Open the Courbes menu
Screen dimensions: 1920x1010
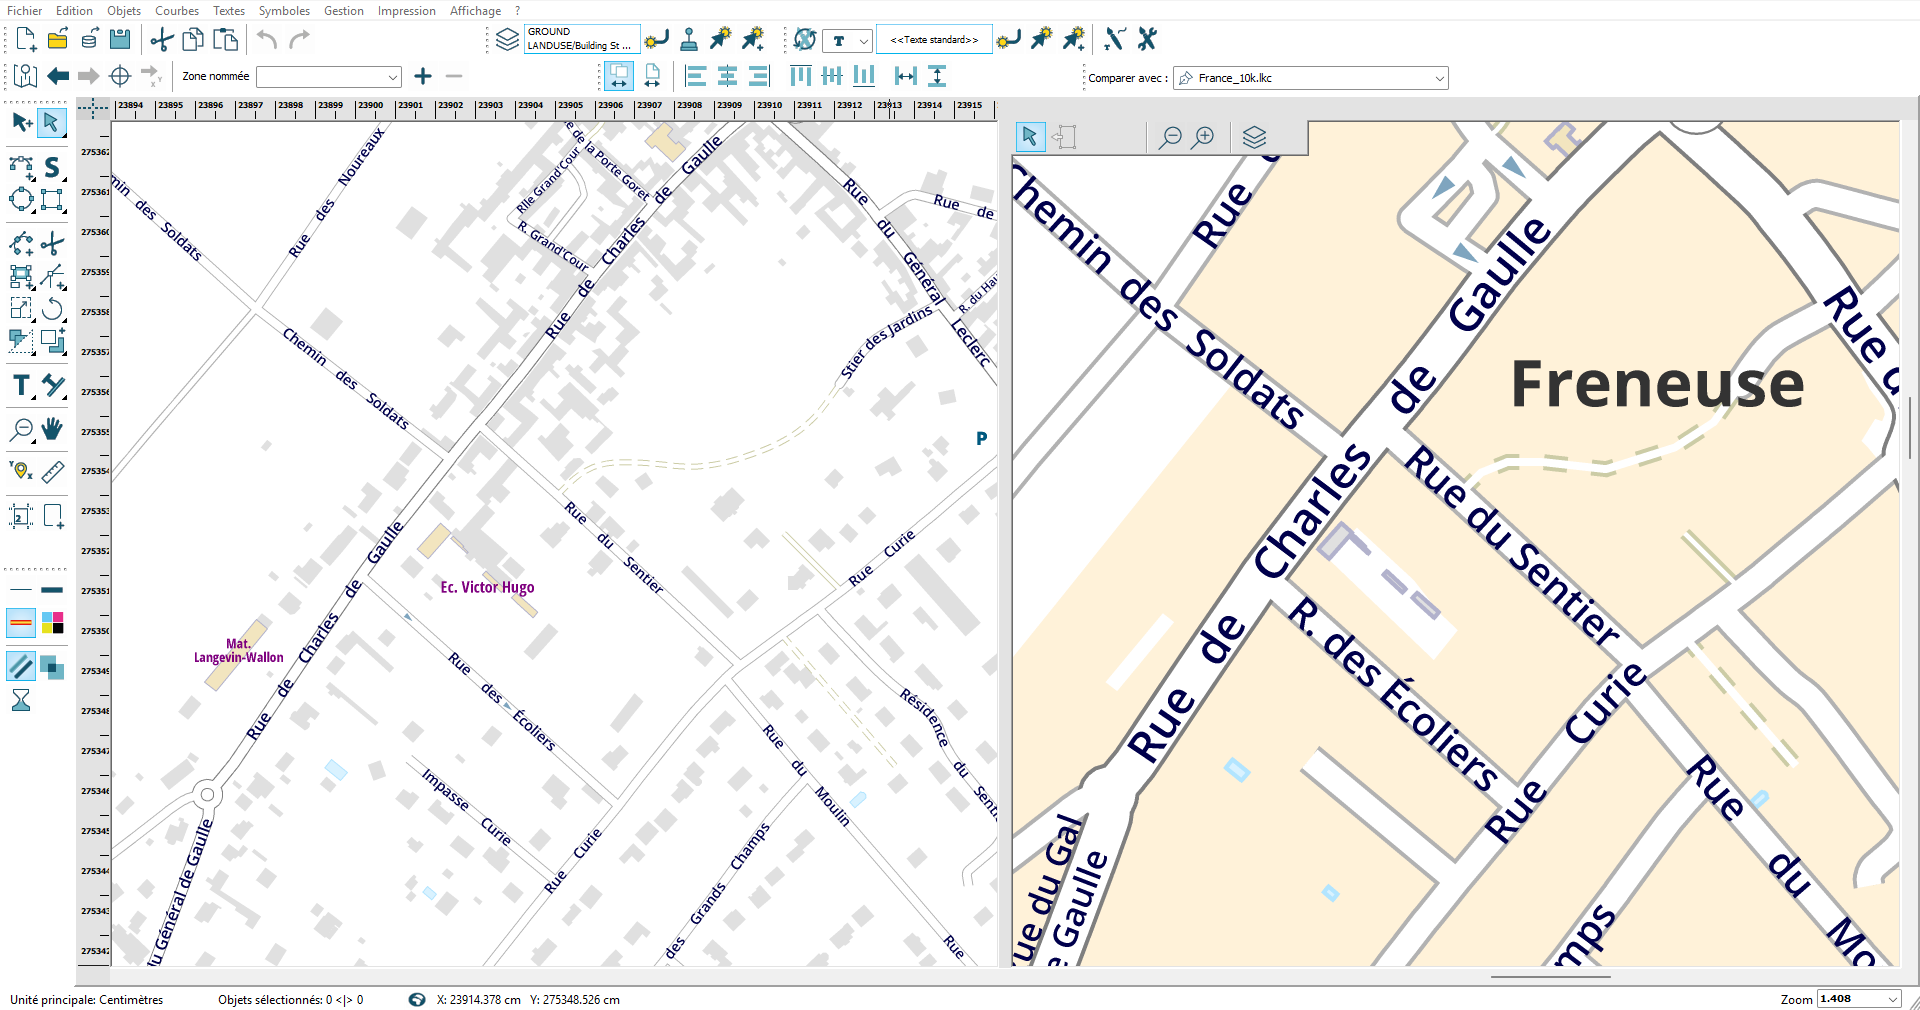point(176,11)
